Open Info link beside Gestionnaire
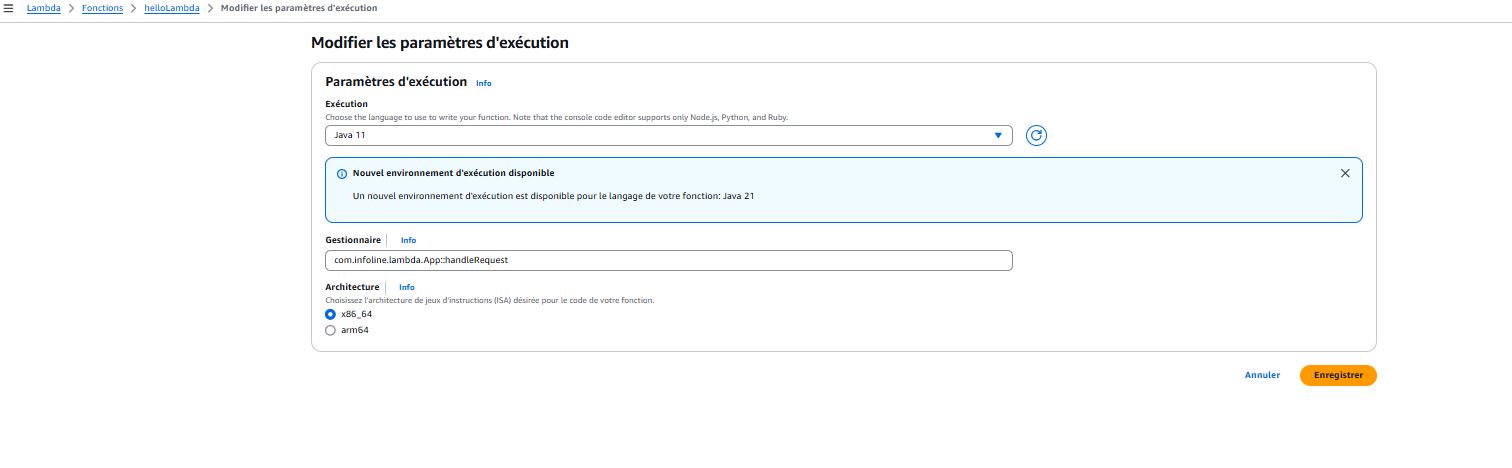1512x468 pixels. pyautogui.click(x=408, y=240)
